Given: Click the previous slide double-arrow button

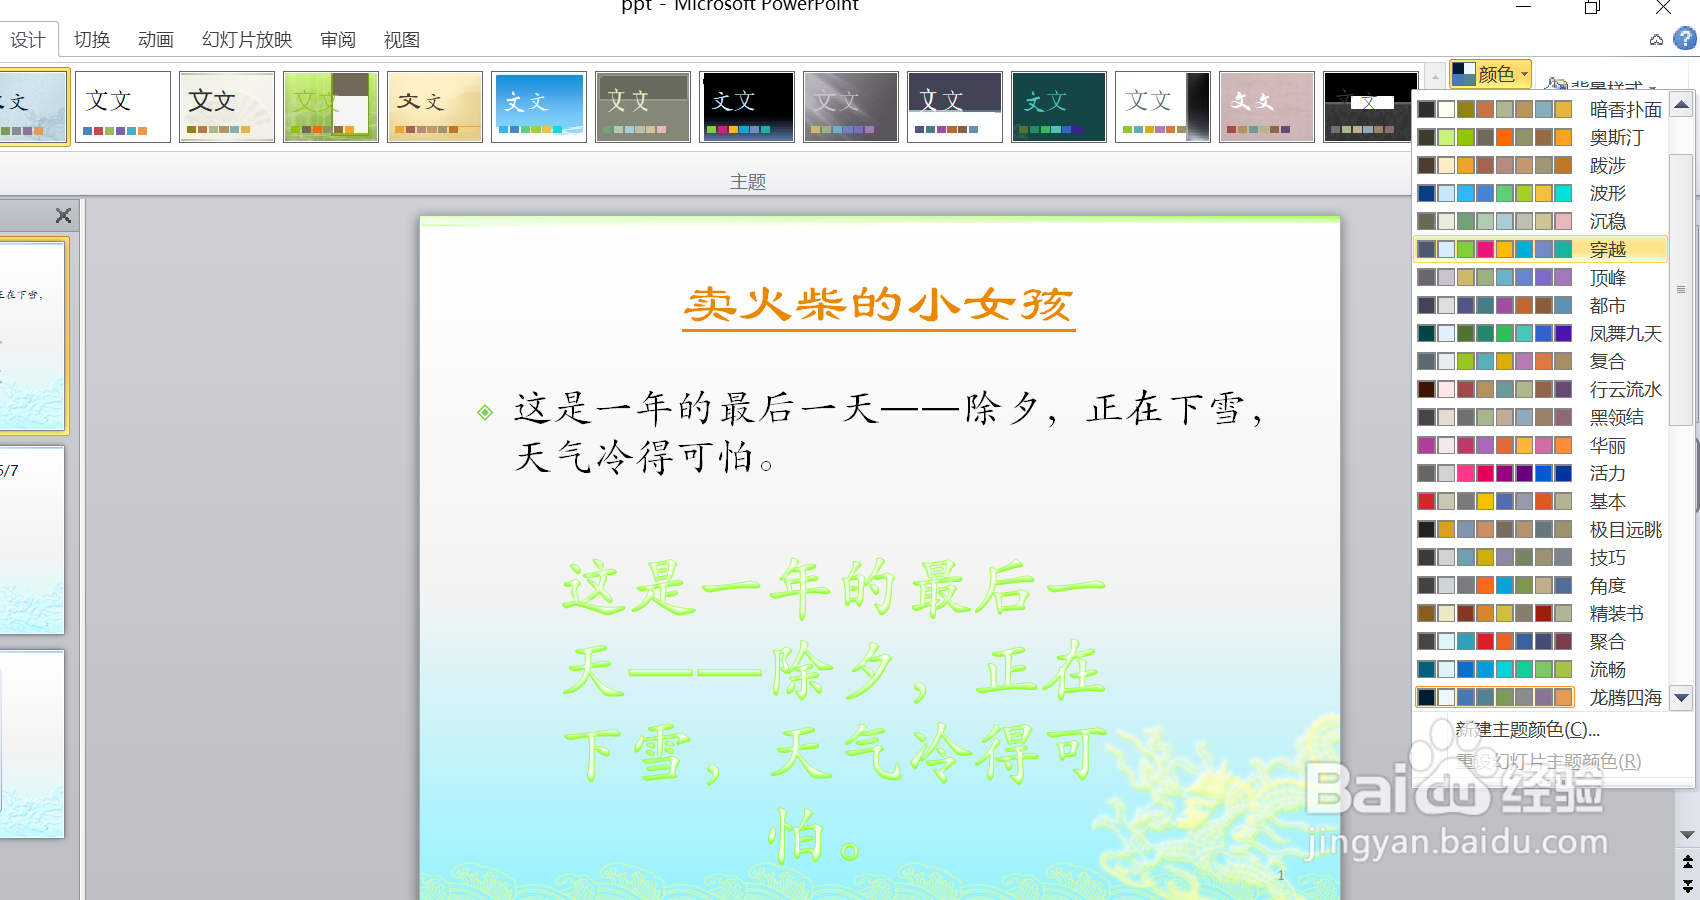Looking at the screenshot, I should pos(1688,861).
